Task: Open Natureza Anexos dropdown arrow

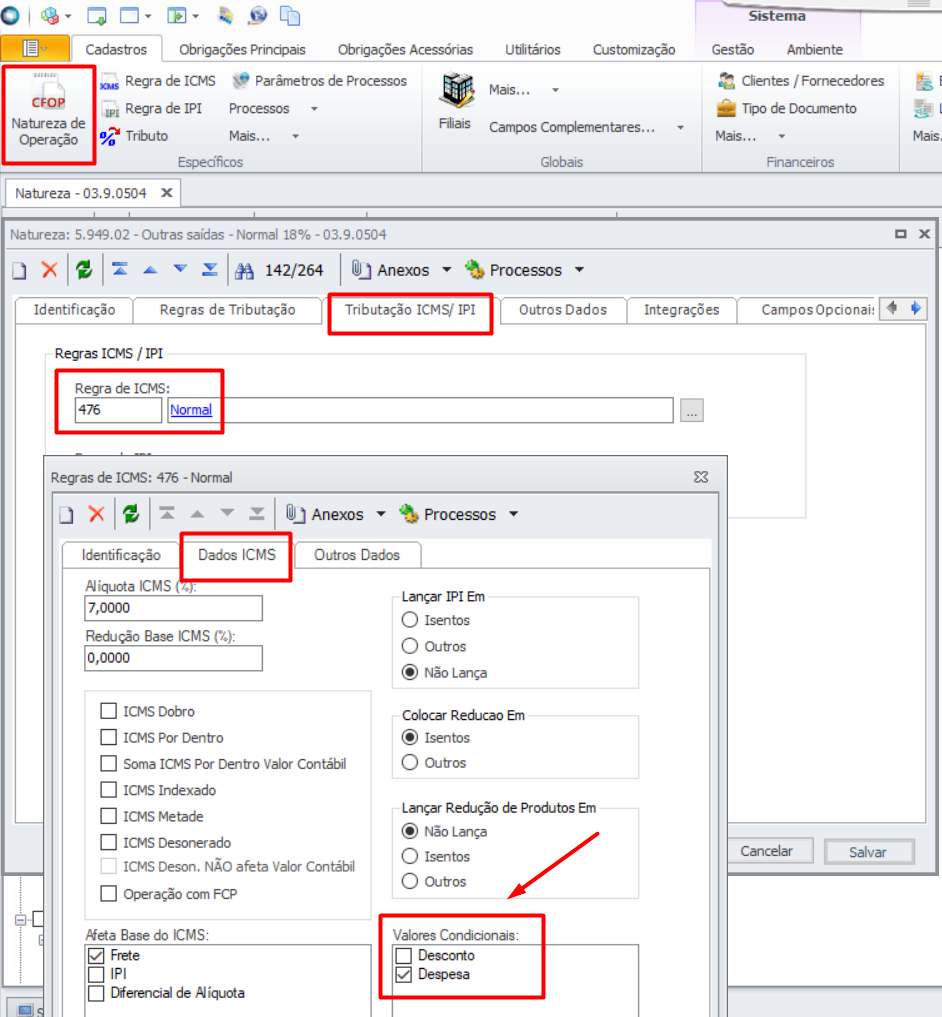Action: pos(447,270)
